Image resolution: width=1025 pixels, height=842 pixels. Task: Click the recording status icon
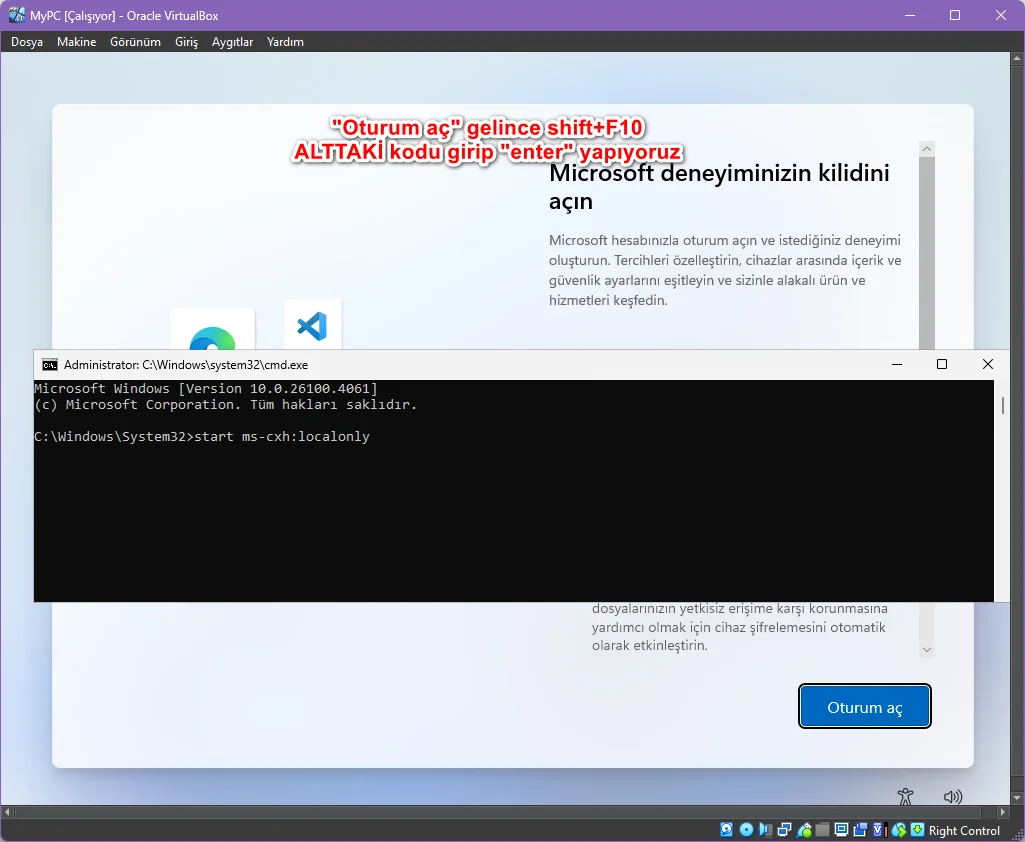860,830
